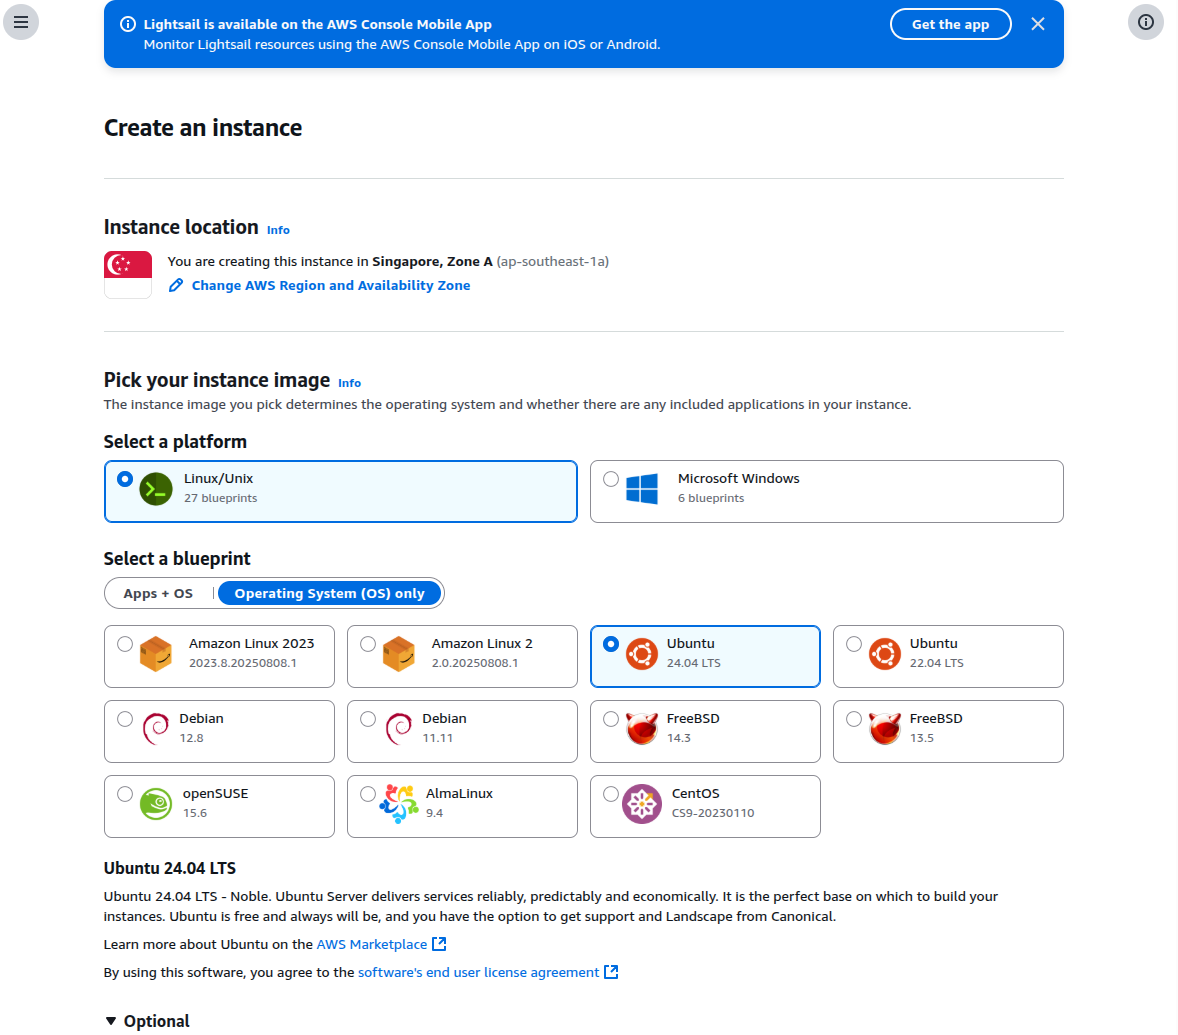Open the help info panel top right
Screen dimensions: 1178x1035
click(1146, 21)
